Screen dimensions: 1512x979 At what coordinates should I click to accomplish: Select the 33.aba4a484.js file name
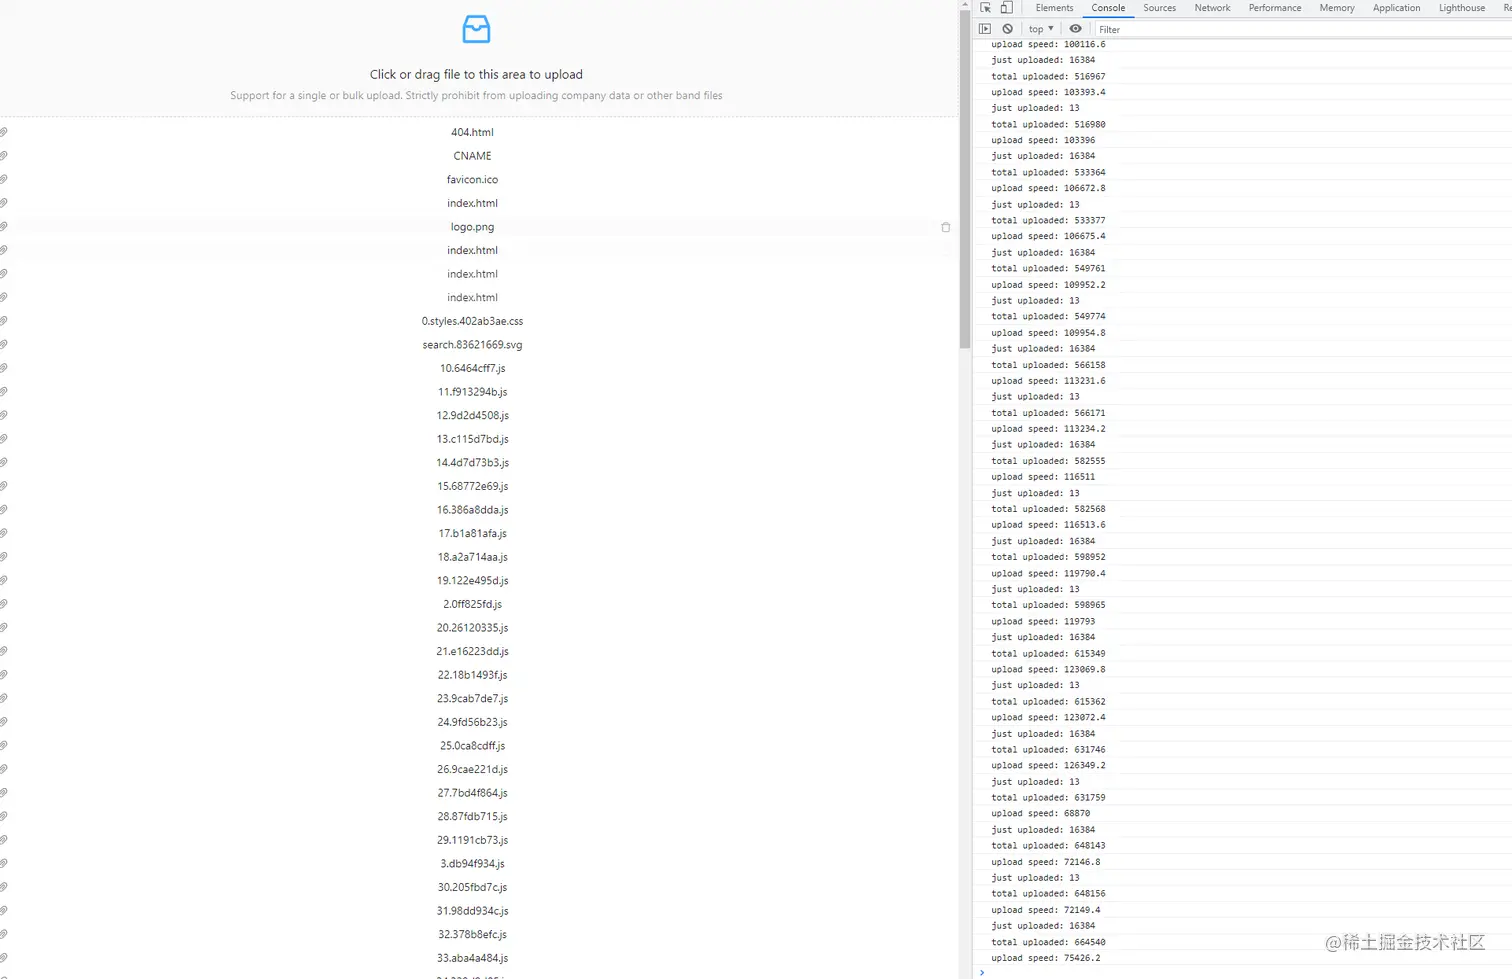472,958
